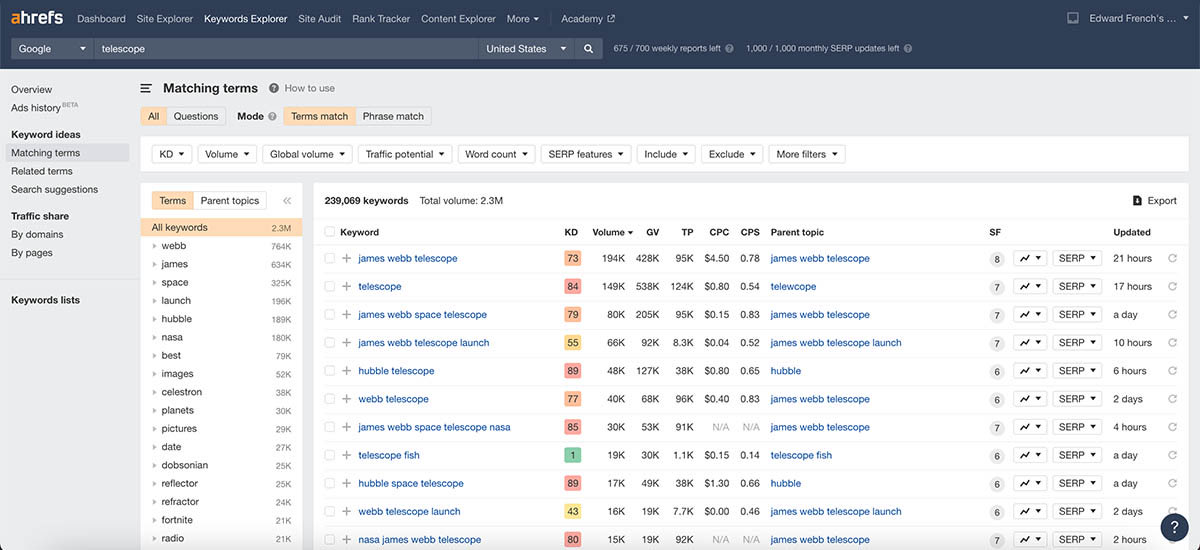The image size is (1200, 550).
Task: Open account menu Edward French's
Action: pyautogui.click(x=1140, y=19)
